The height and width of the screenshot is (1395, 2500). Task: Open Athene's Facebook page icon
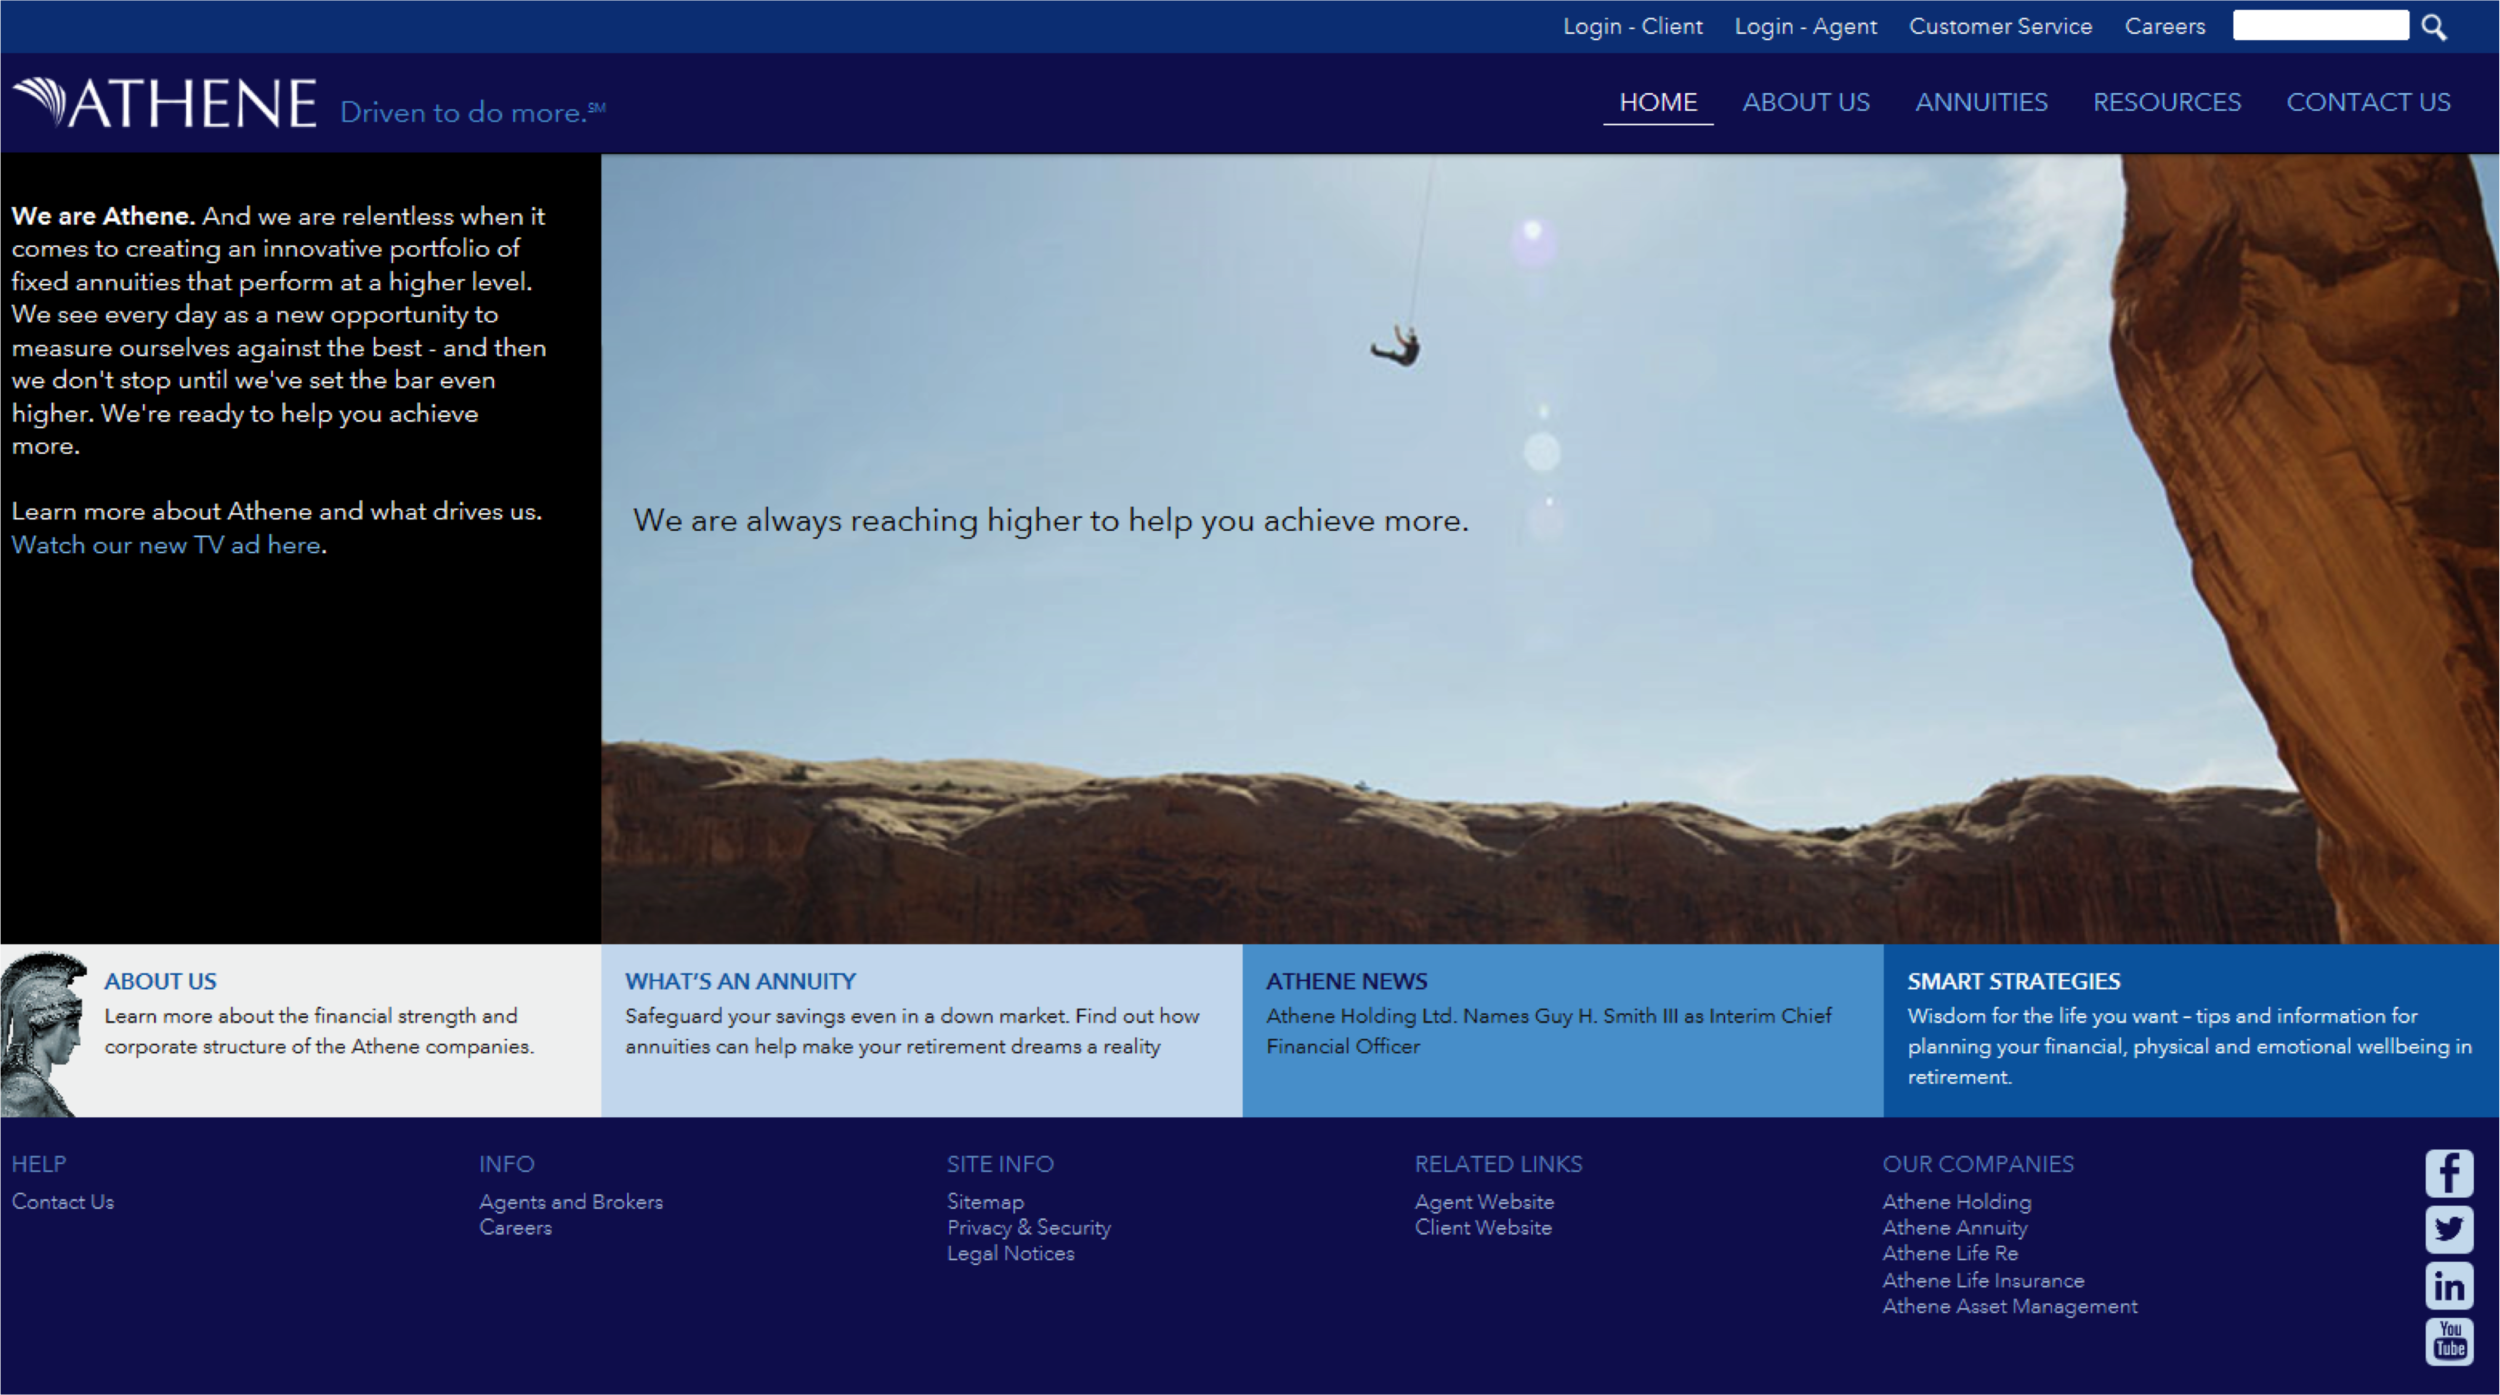pos(2449,1173)
